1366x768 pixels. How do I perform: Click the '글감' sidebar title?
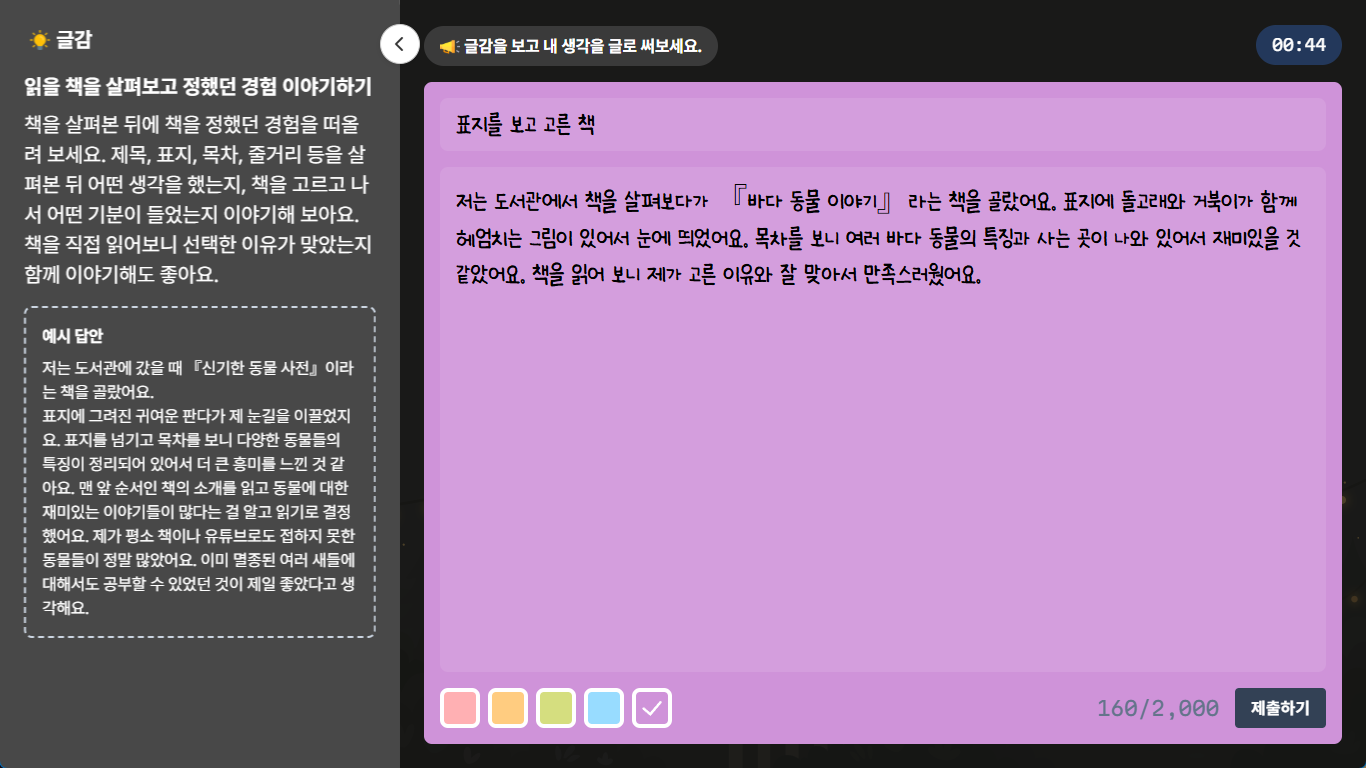pos(74,41)
